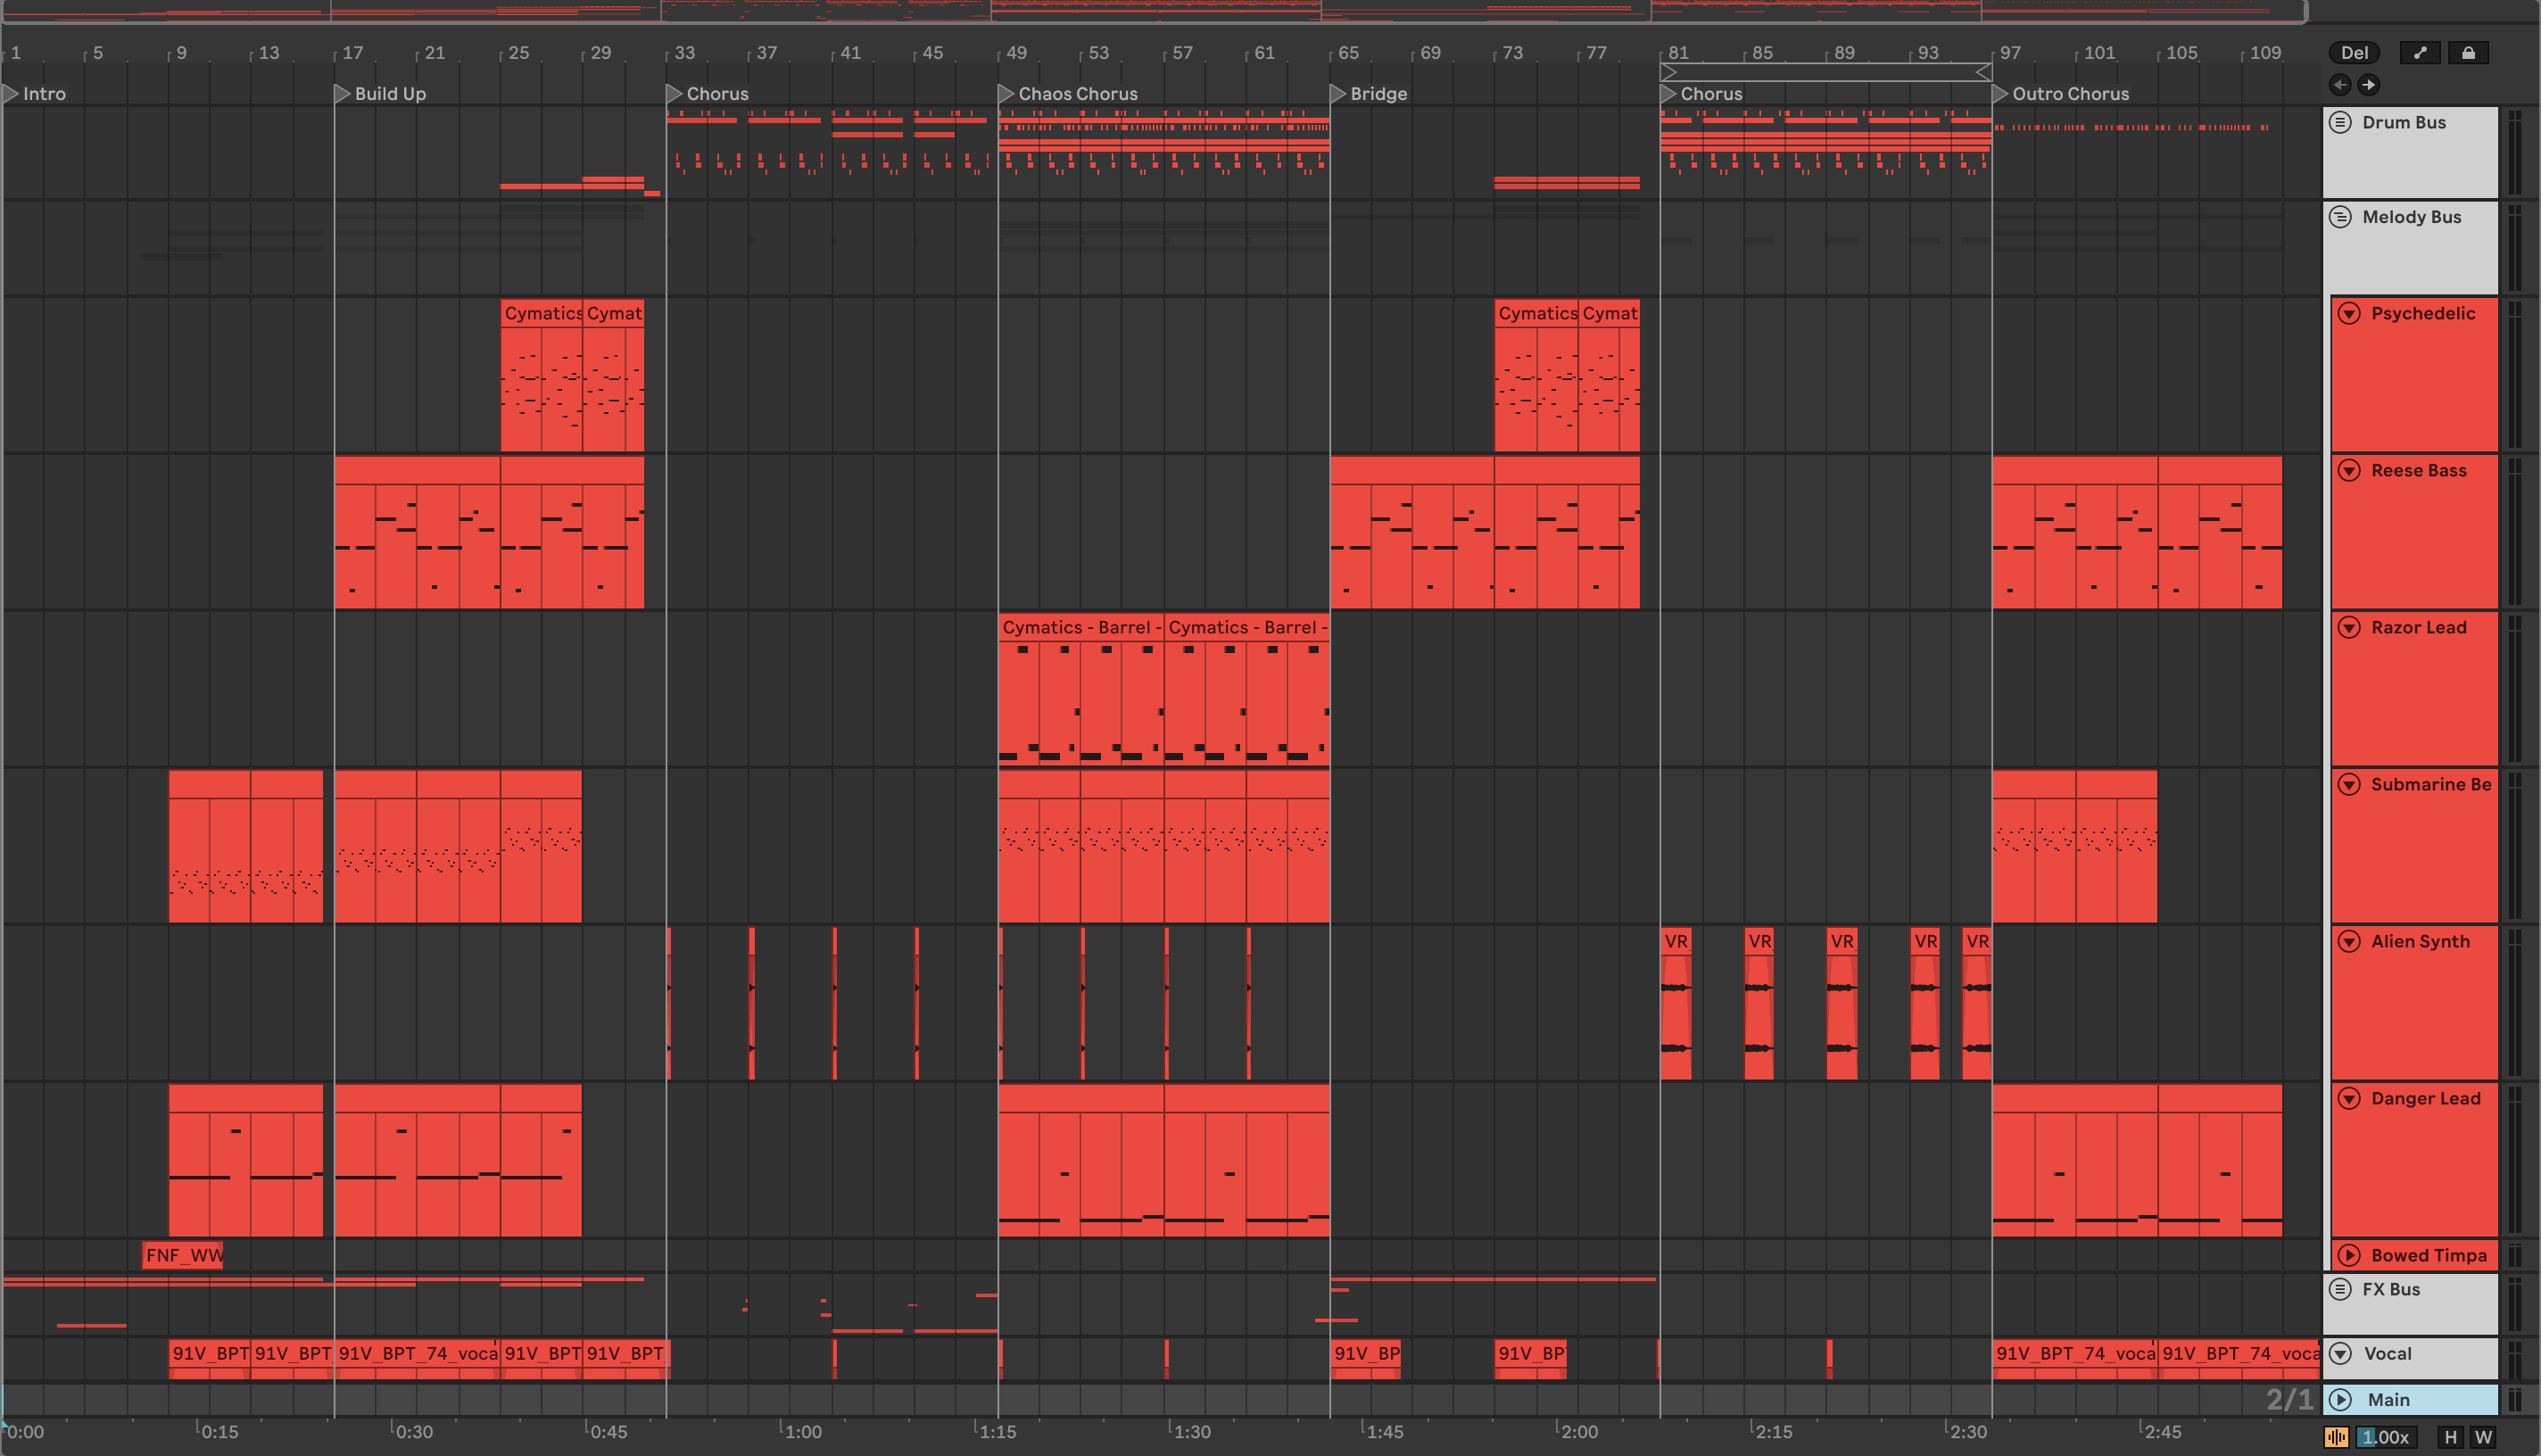Toggle the lock envelopes icon

click(2467, 53)
